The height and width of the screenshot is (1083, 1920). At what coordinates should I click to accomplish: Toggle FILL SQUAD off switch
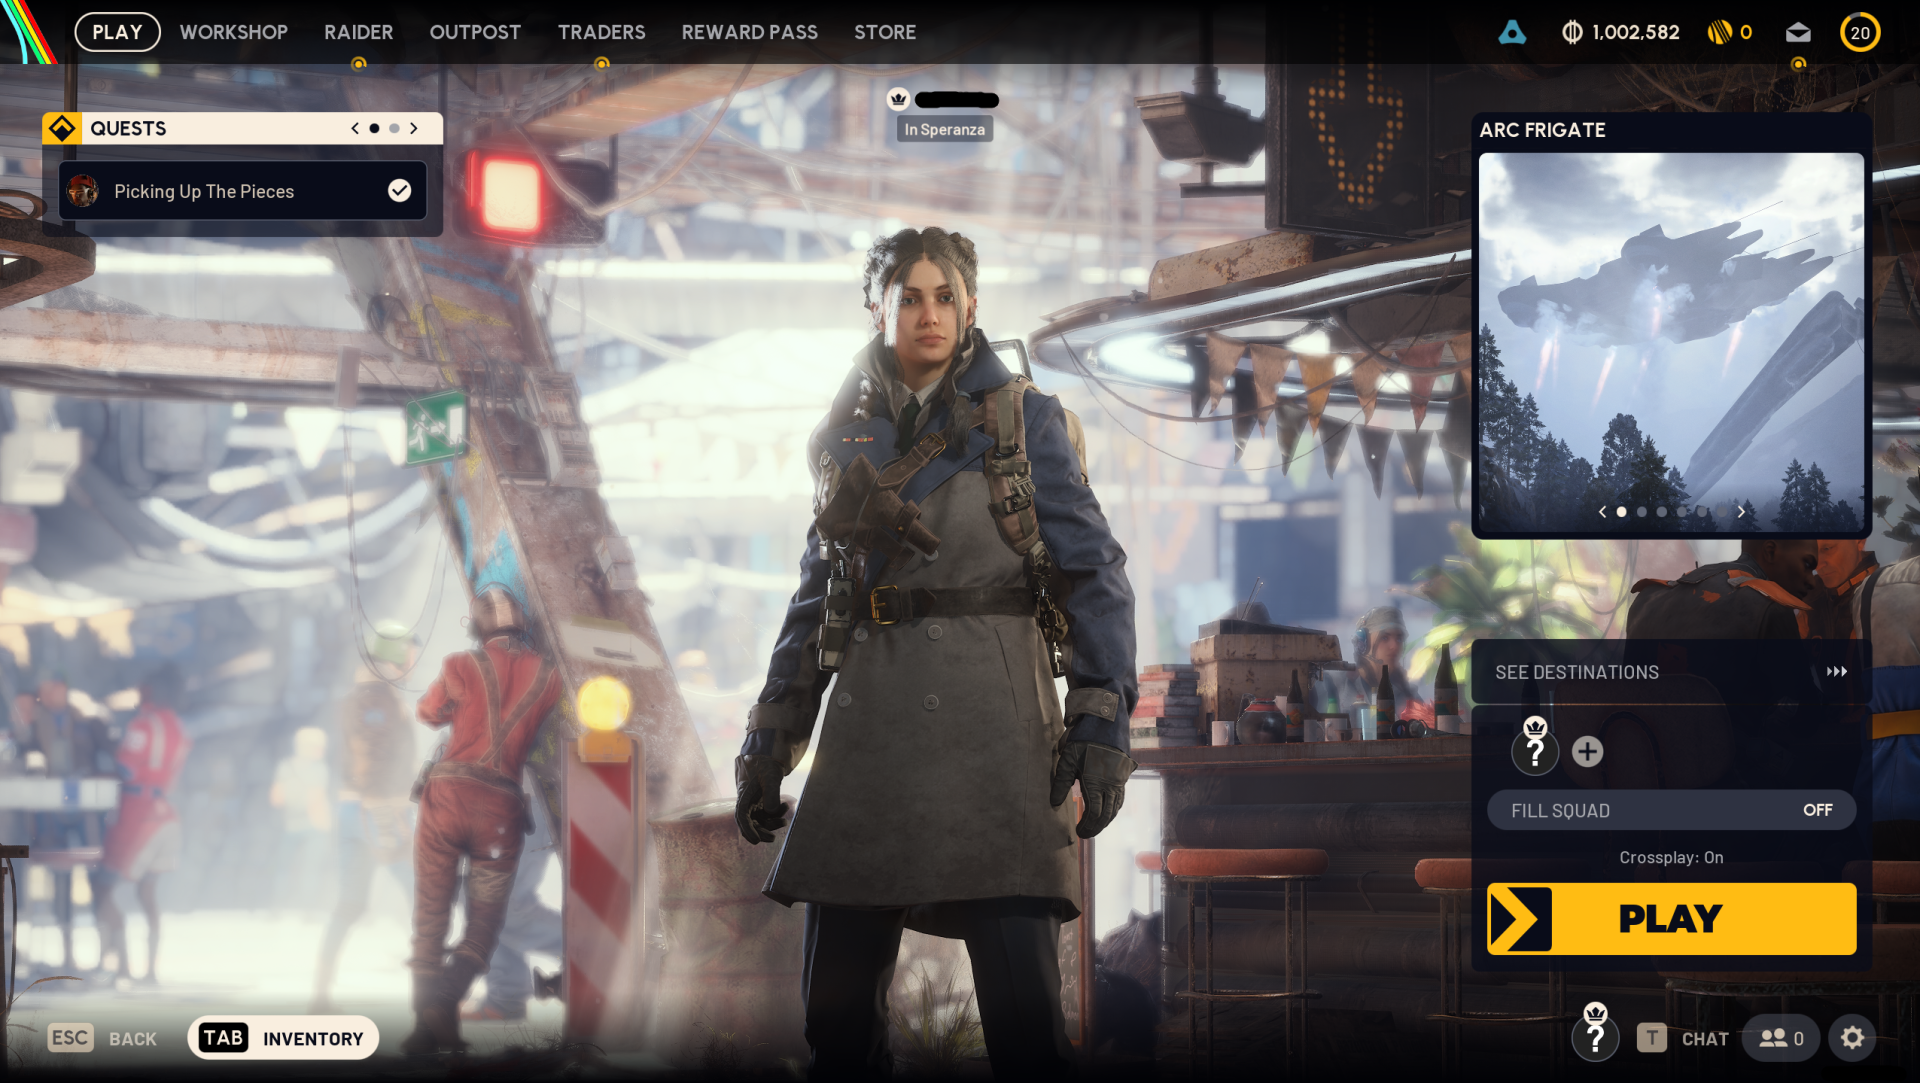(1671, 810)
